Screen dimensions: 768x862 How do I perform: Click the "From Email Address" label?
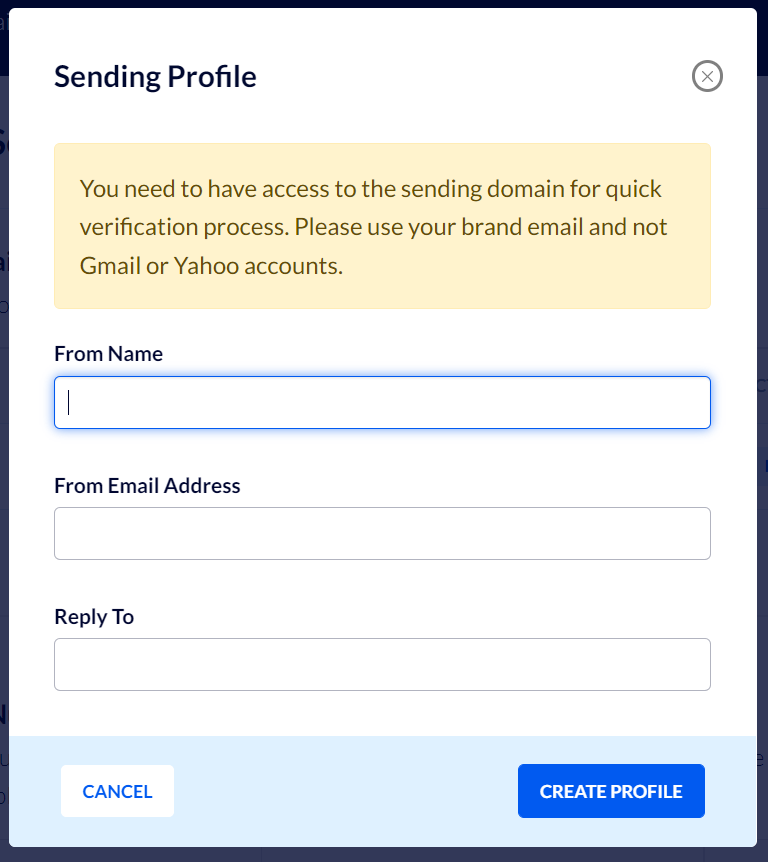pos(147,485)
